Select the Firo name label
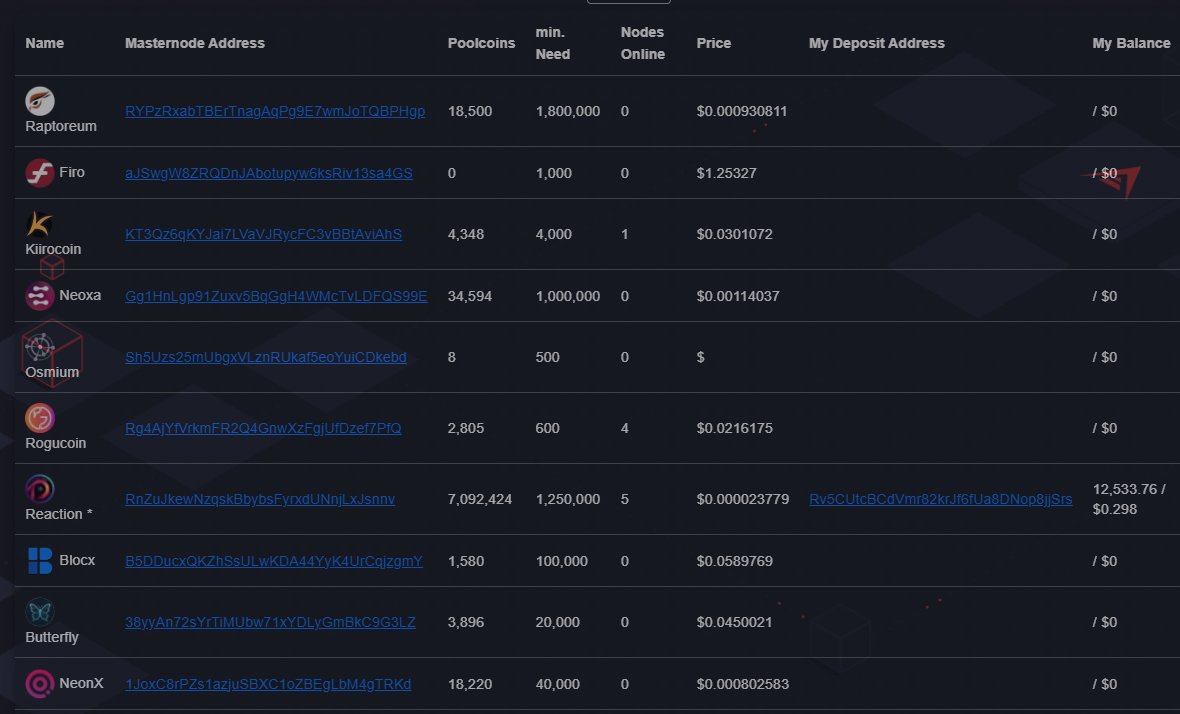 coord(71,172)
